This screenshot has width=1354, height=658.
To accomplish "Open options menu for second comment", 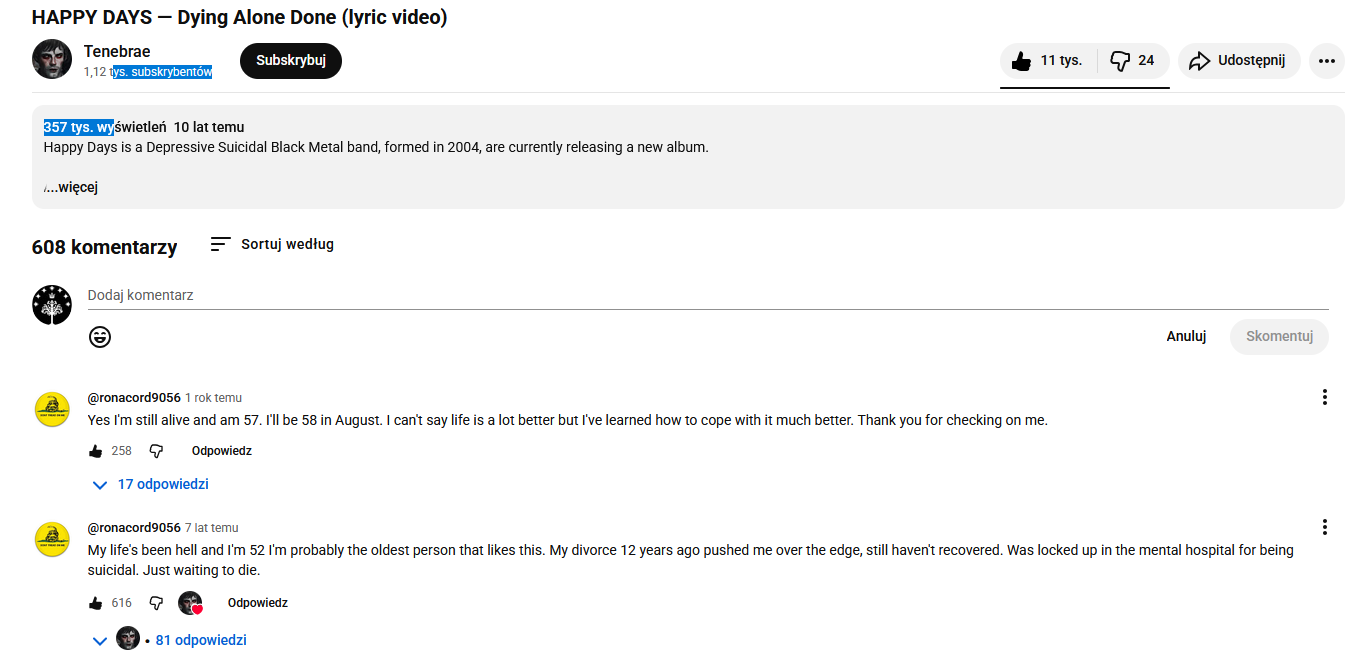I will [1325, 528].
